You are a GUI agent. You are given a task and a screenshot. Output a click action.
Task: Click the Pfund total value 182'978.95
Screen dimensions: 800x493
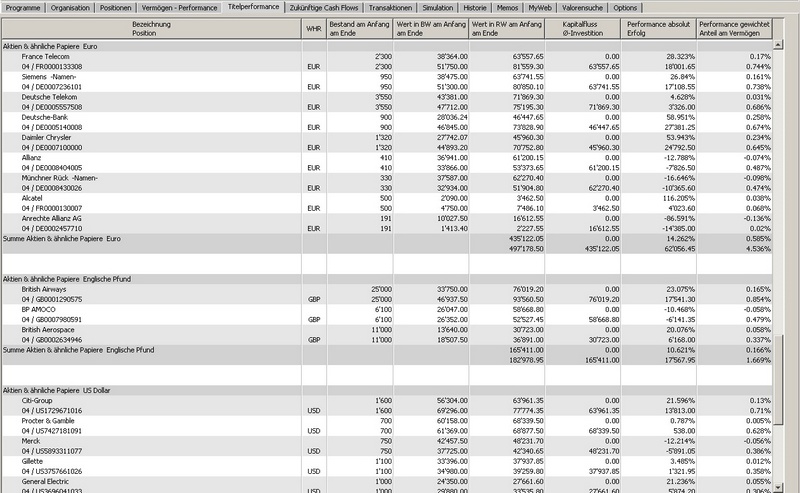(x=526, y=360)
